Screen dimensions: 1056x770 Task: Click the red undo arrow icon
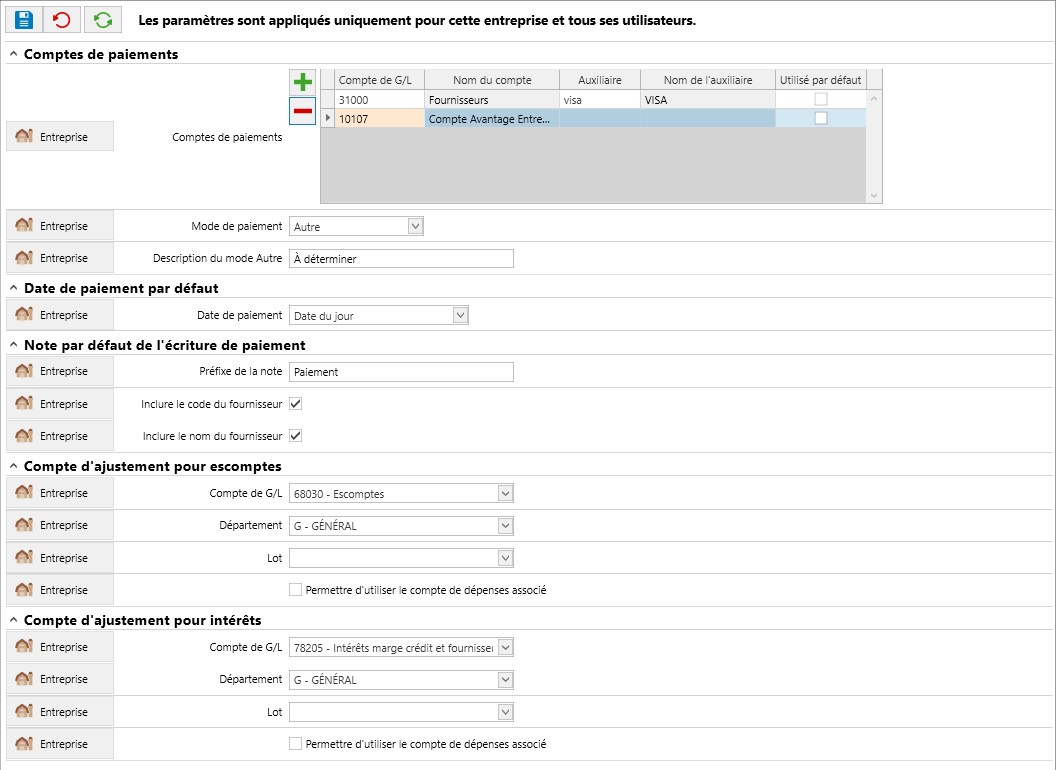point(62,20)
